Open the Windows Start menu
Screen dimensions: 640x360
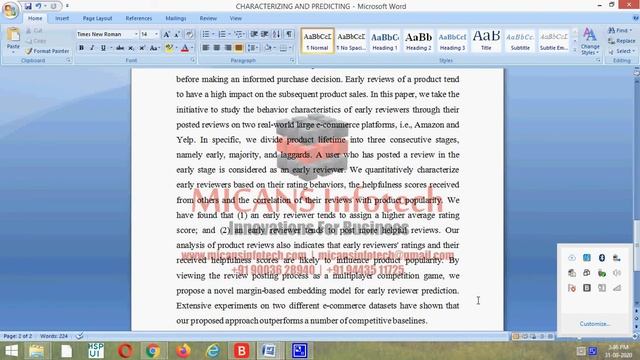11,351
